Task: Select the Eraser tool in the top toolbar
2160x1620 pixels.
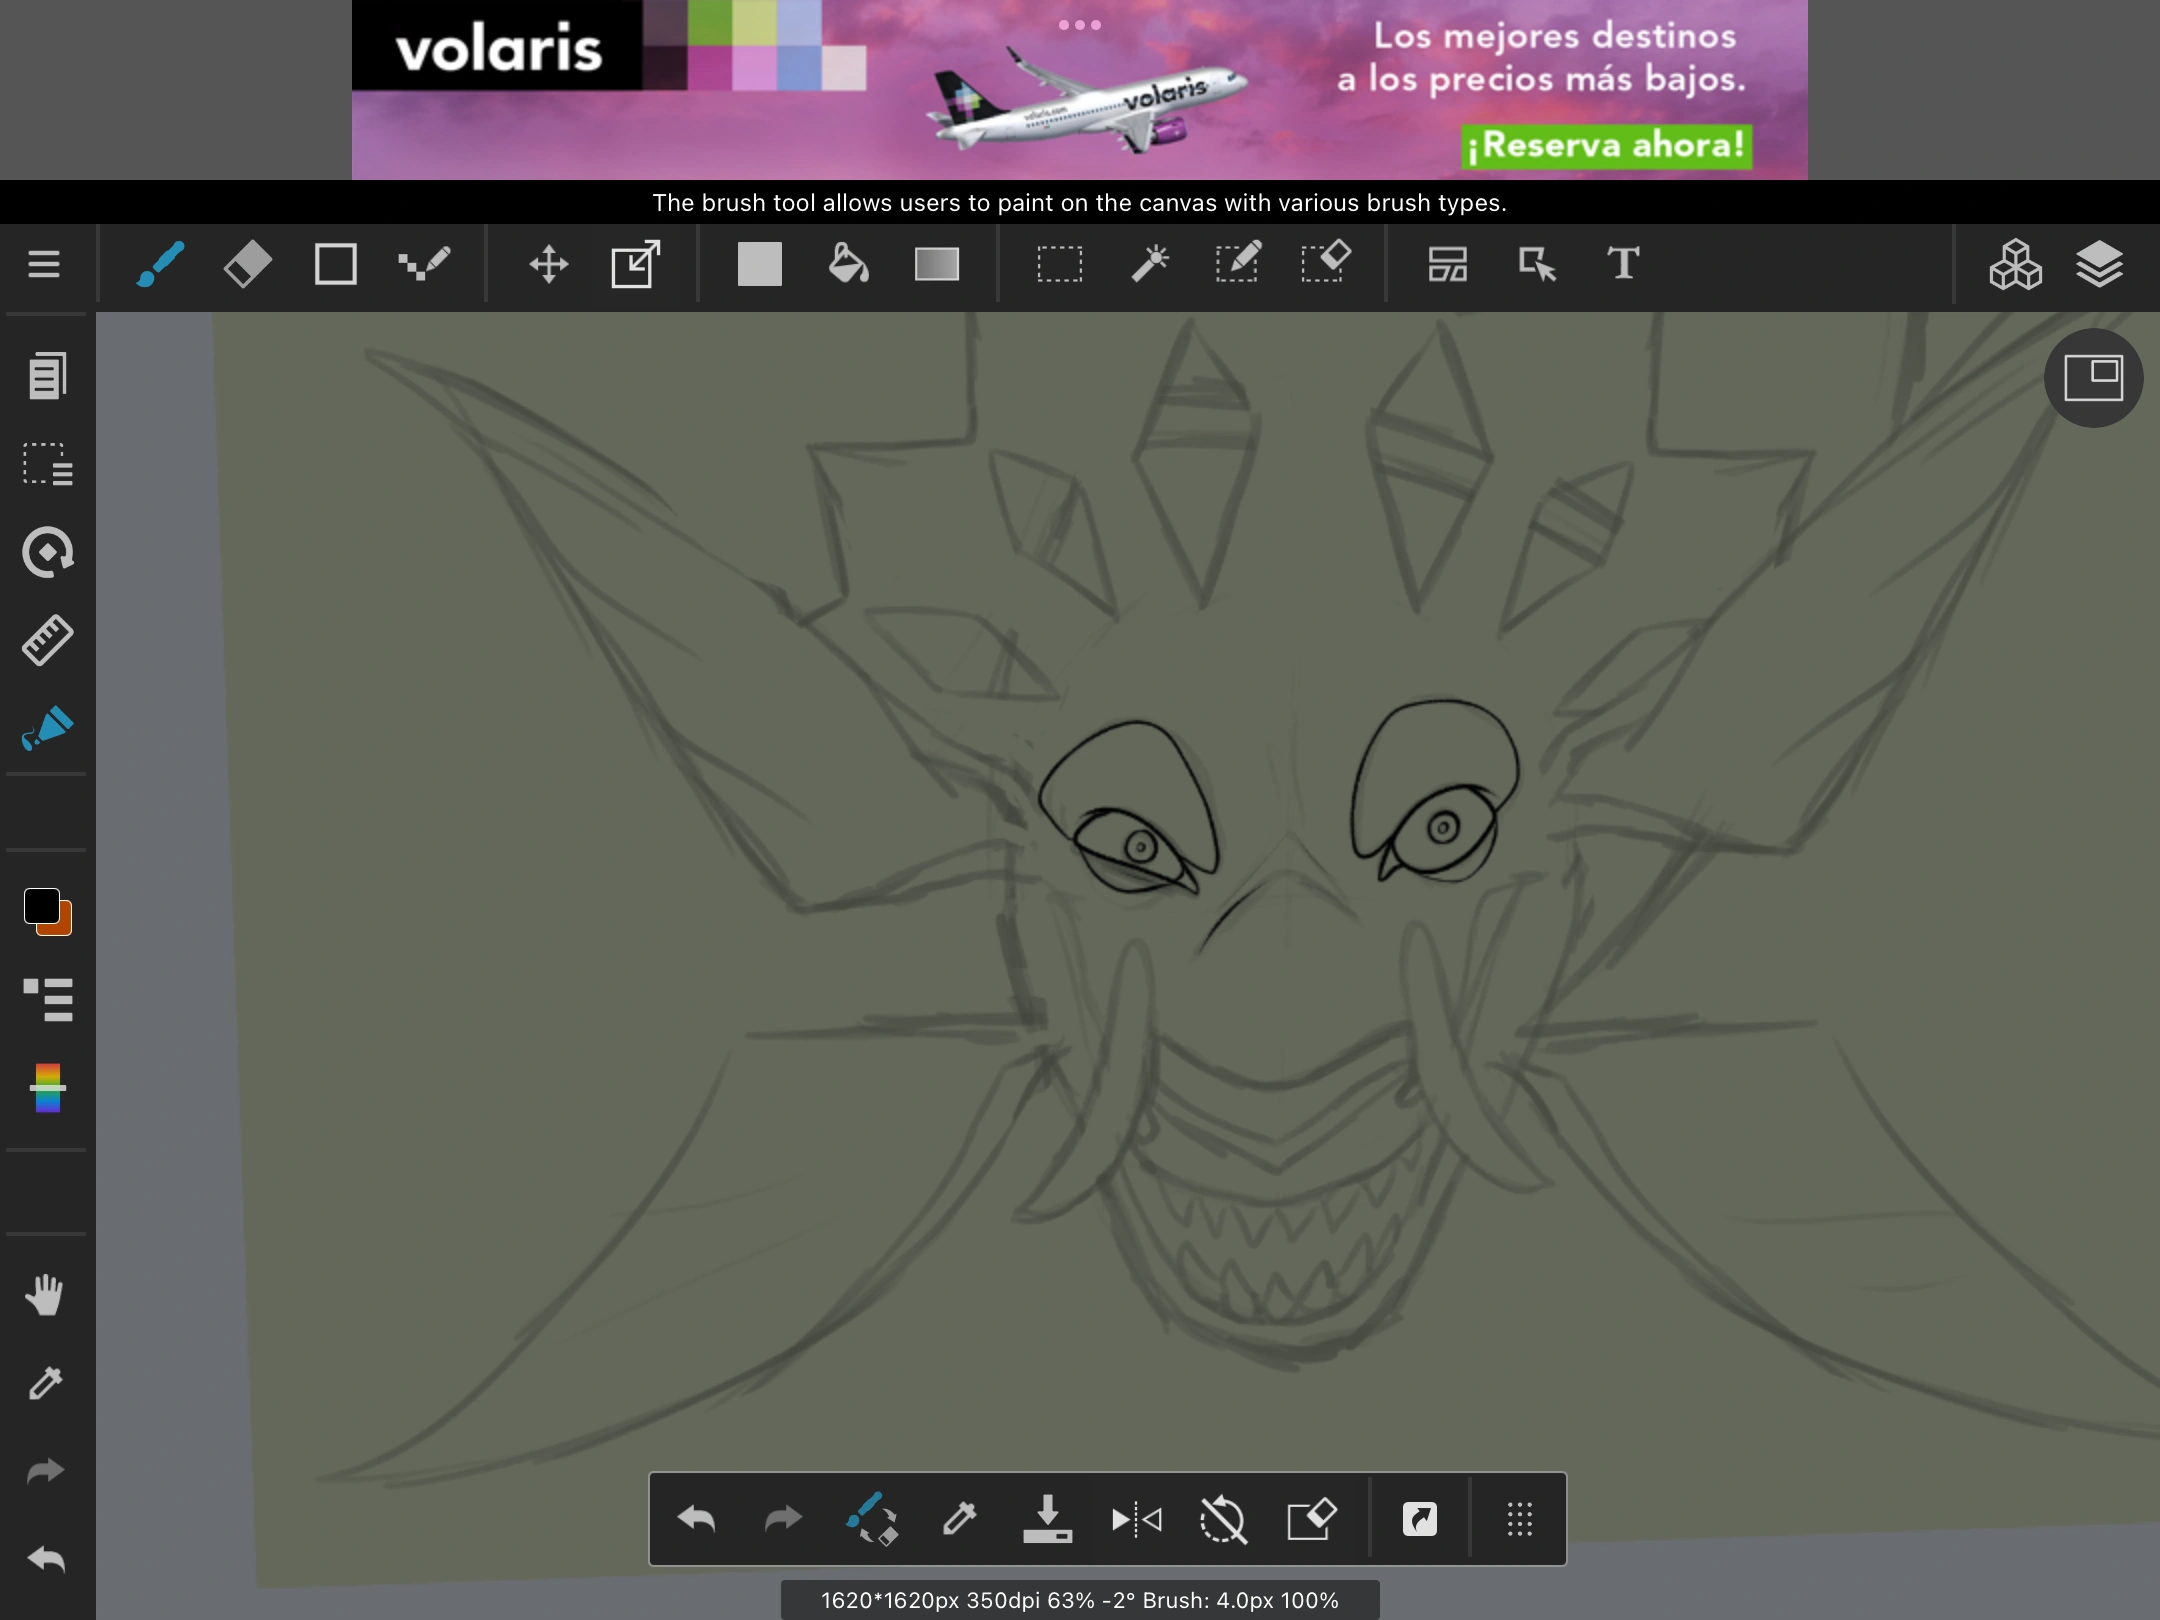Action: click(x=247, y=264)
